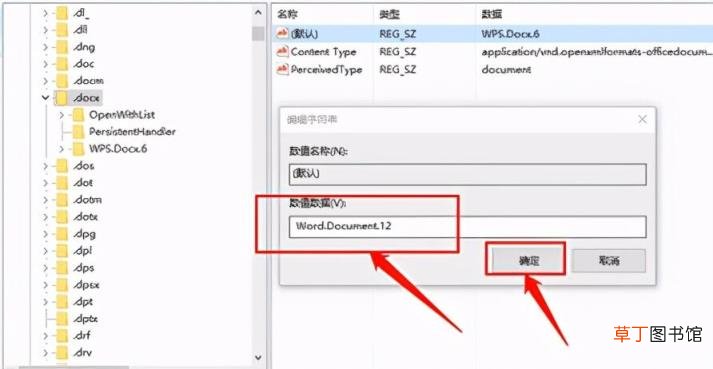Click the tree scrollbar down arrow
The width and height of the screenshot is (713, 369).
pos(258,358)
